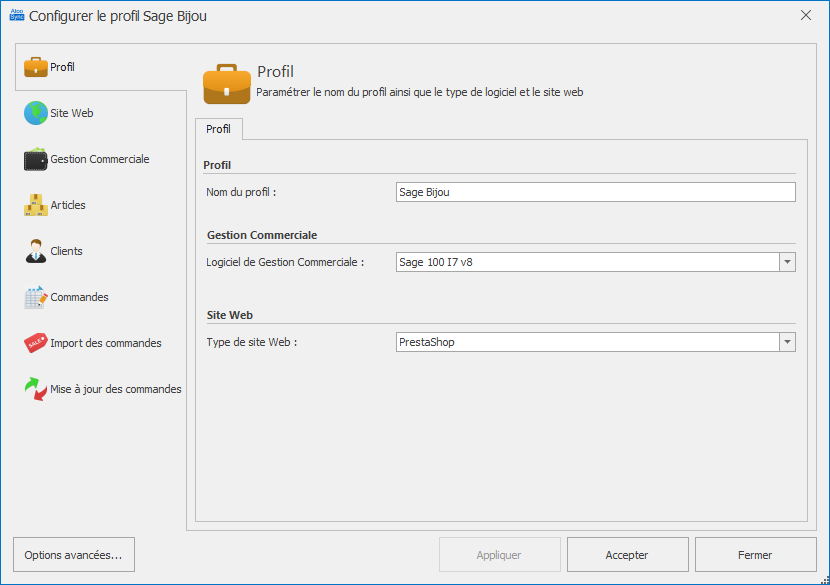This screenshot has width=830, height=585.
Task: Focus the Nom du profil text field
Action: [x=596, y=192]
